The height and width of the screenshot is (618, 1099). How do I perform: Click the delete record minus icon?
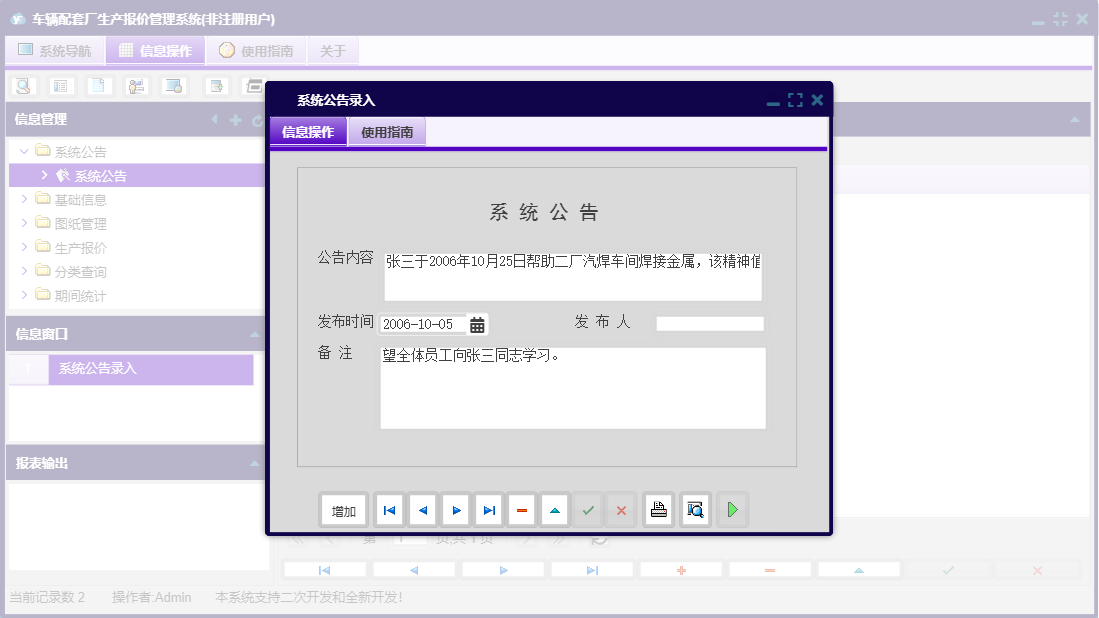[521, 509]
